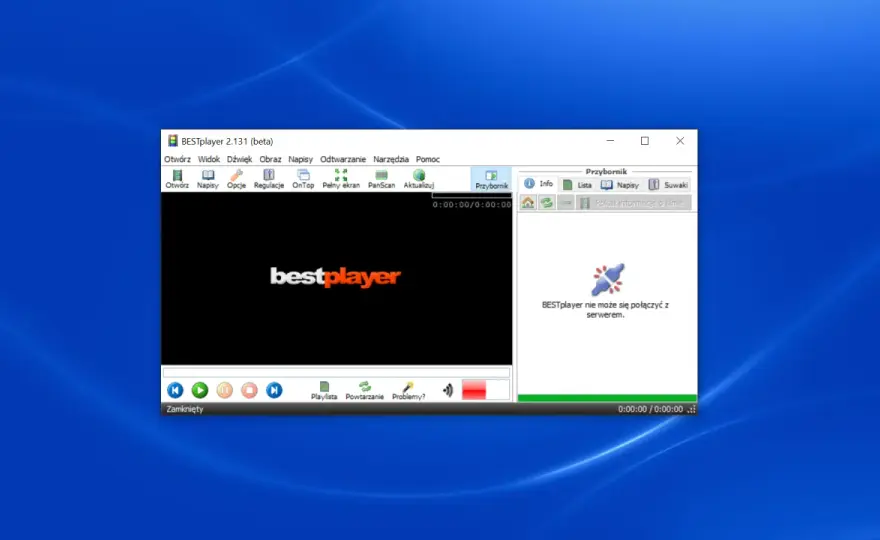880x540 pixels.
Task: Click the greyed film information button
Action: coord(634,203)
